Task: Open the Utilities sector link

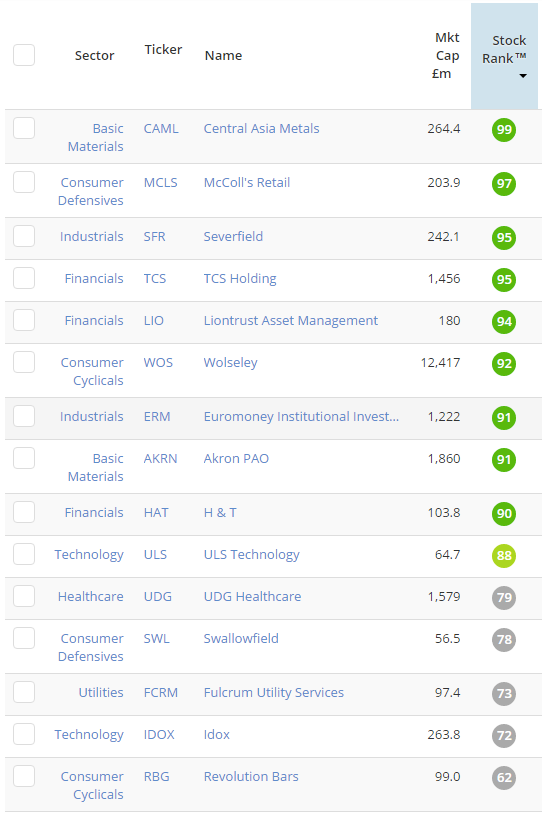Action: tap(101, 693)
